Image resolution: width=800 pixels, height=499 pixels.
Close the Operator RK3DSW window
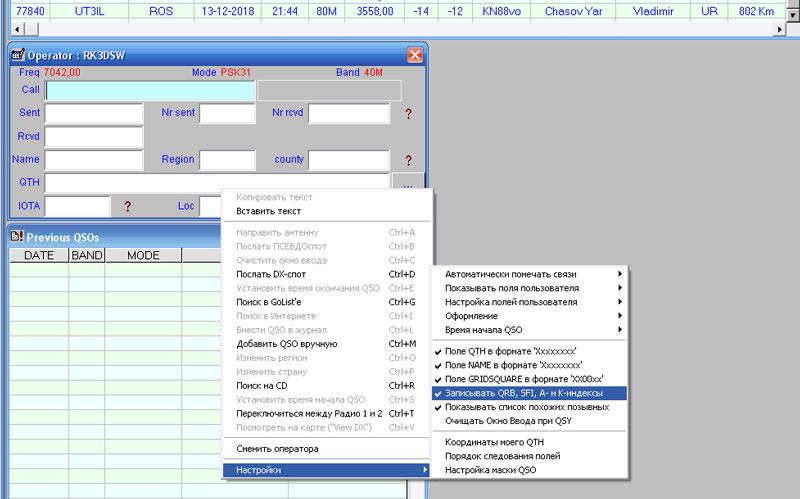(x=415, y=56)
